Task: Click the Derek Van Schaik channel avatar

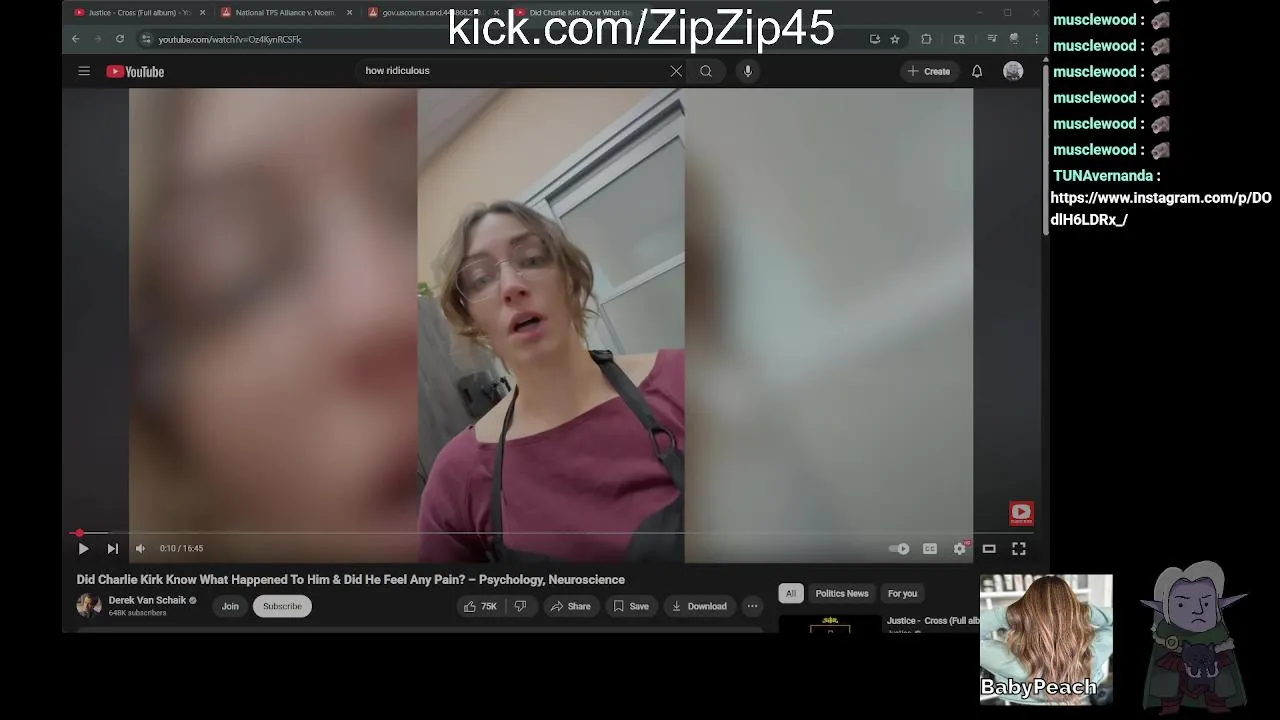Action: pyautogui.click(x=89, y=605)
